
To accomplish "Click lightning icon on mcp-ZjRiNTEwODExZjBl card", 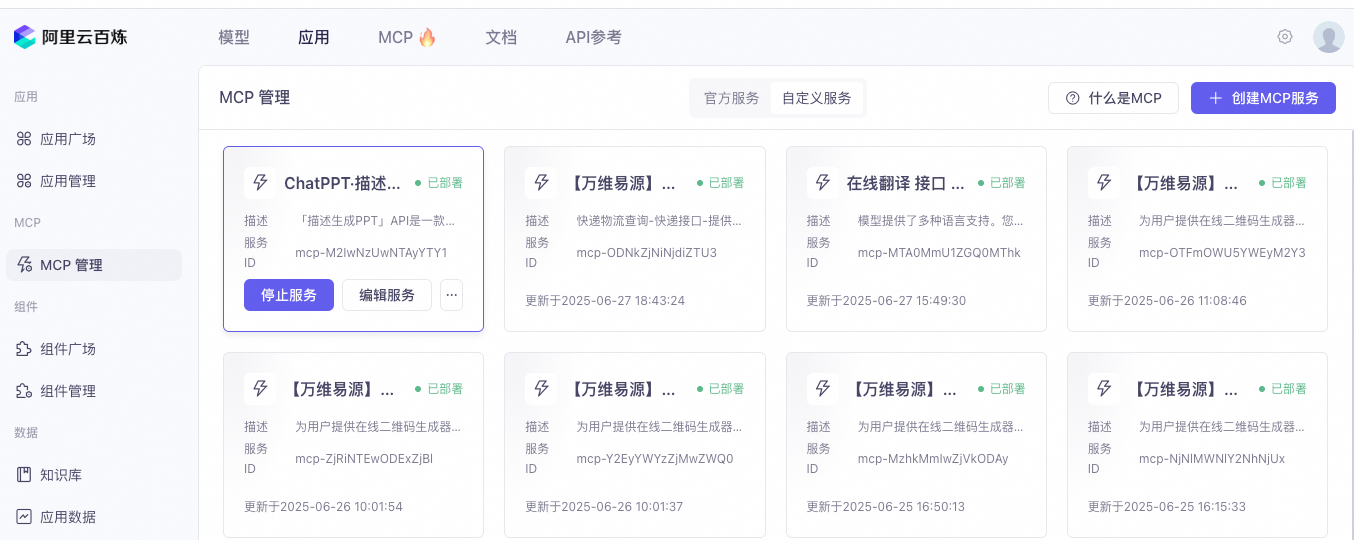I will tap(260, 389).
